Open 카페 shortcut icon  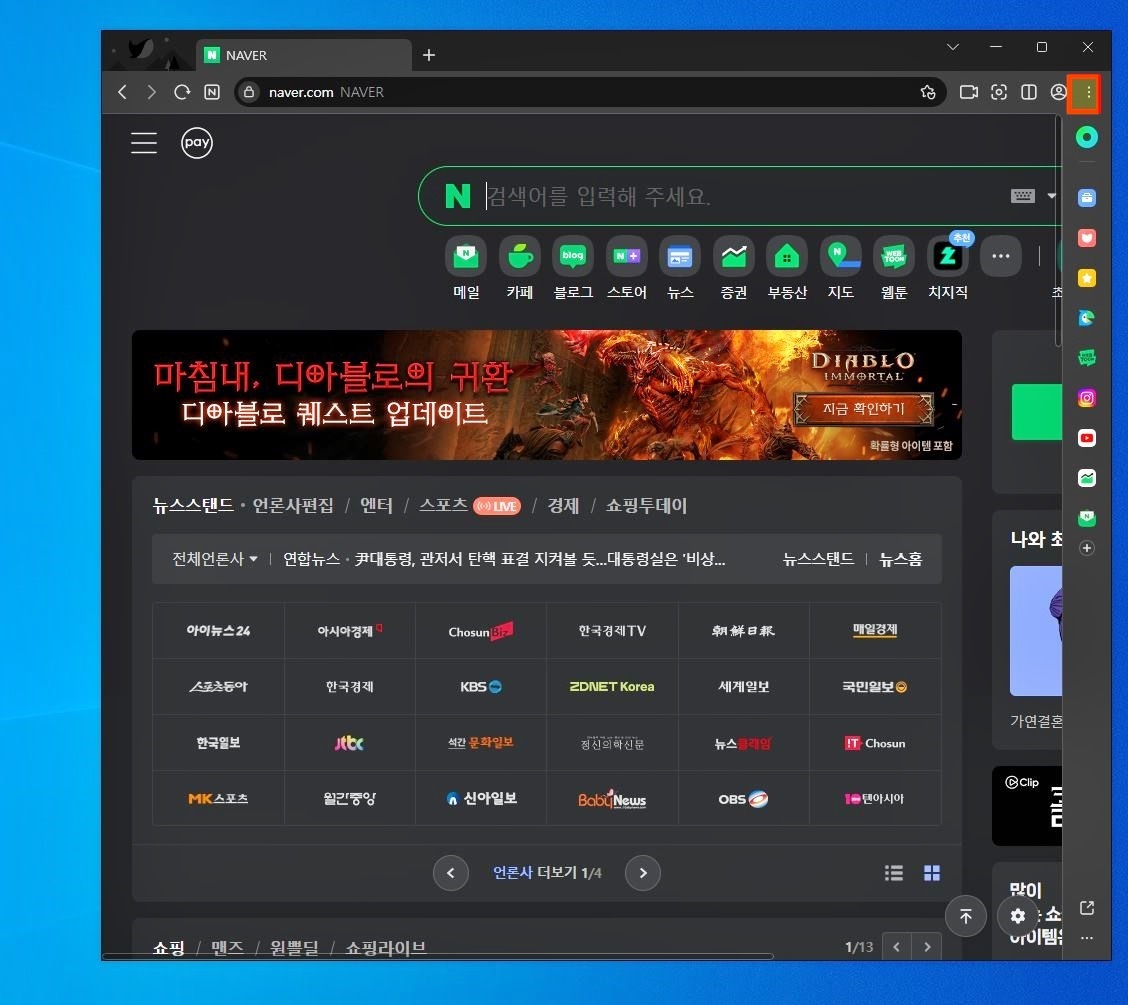519,256
